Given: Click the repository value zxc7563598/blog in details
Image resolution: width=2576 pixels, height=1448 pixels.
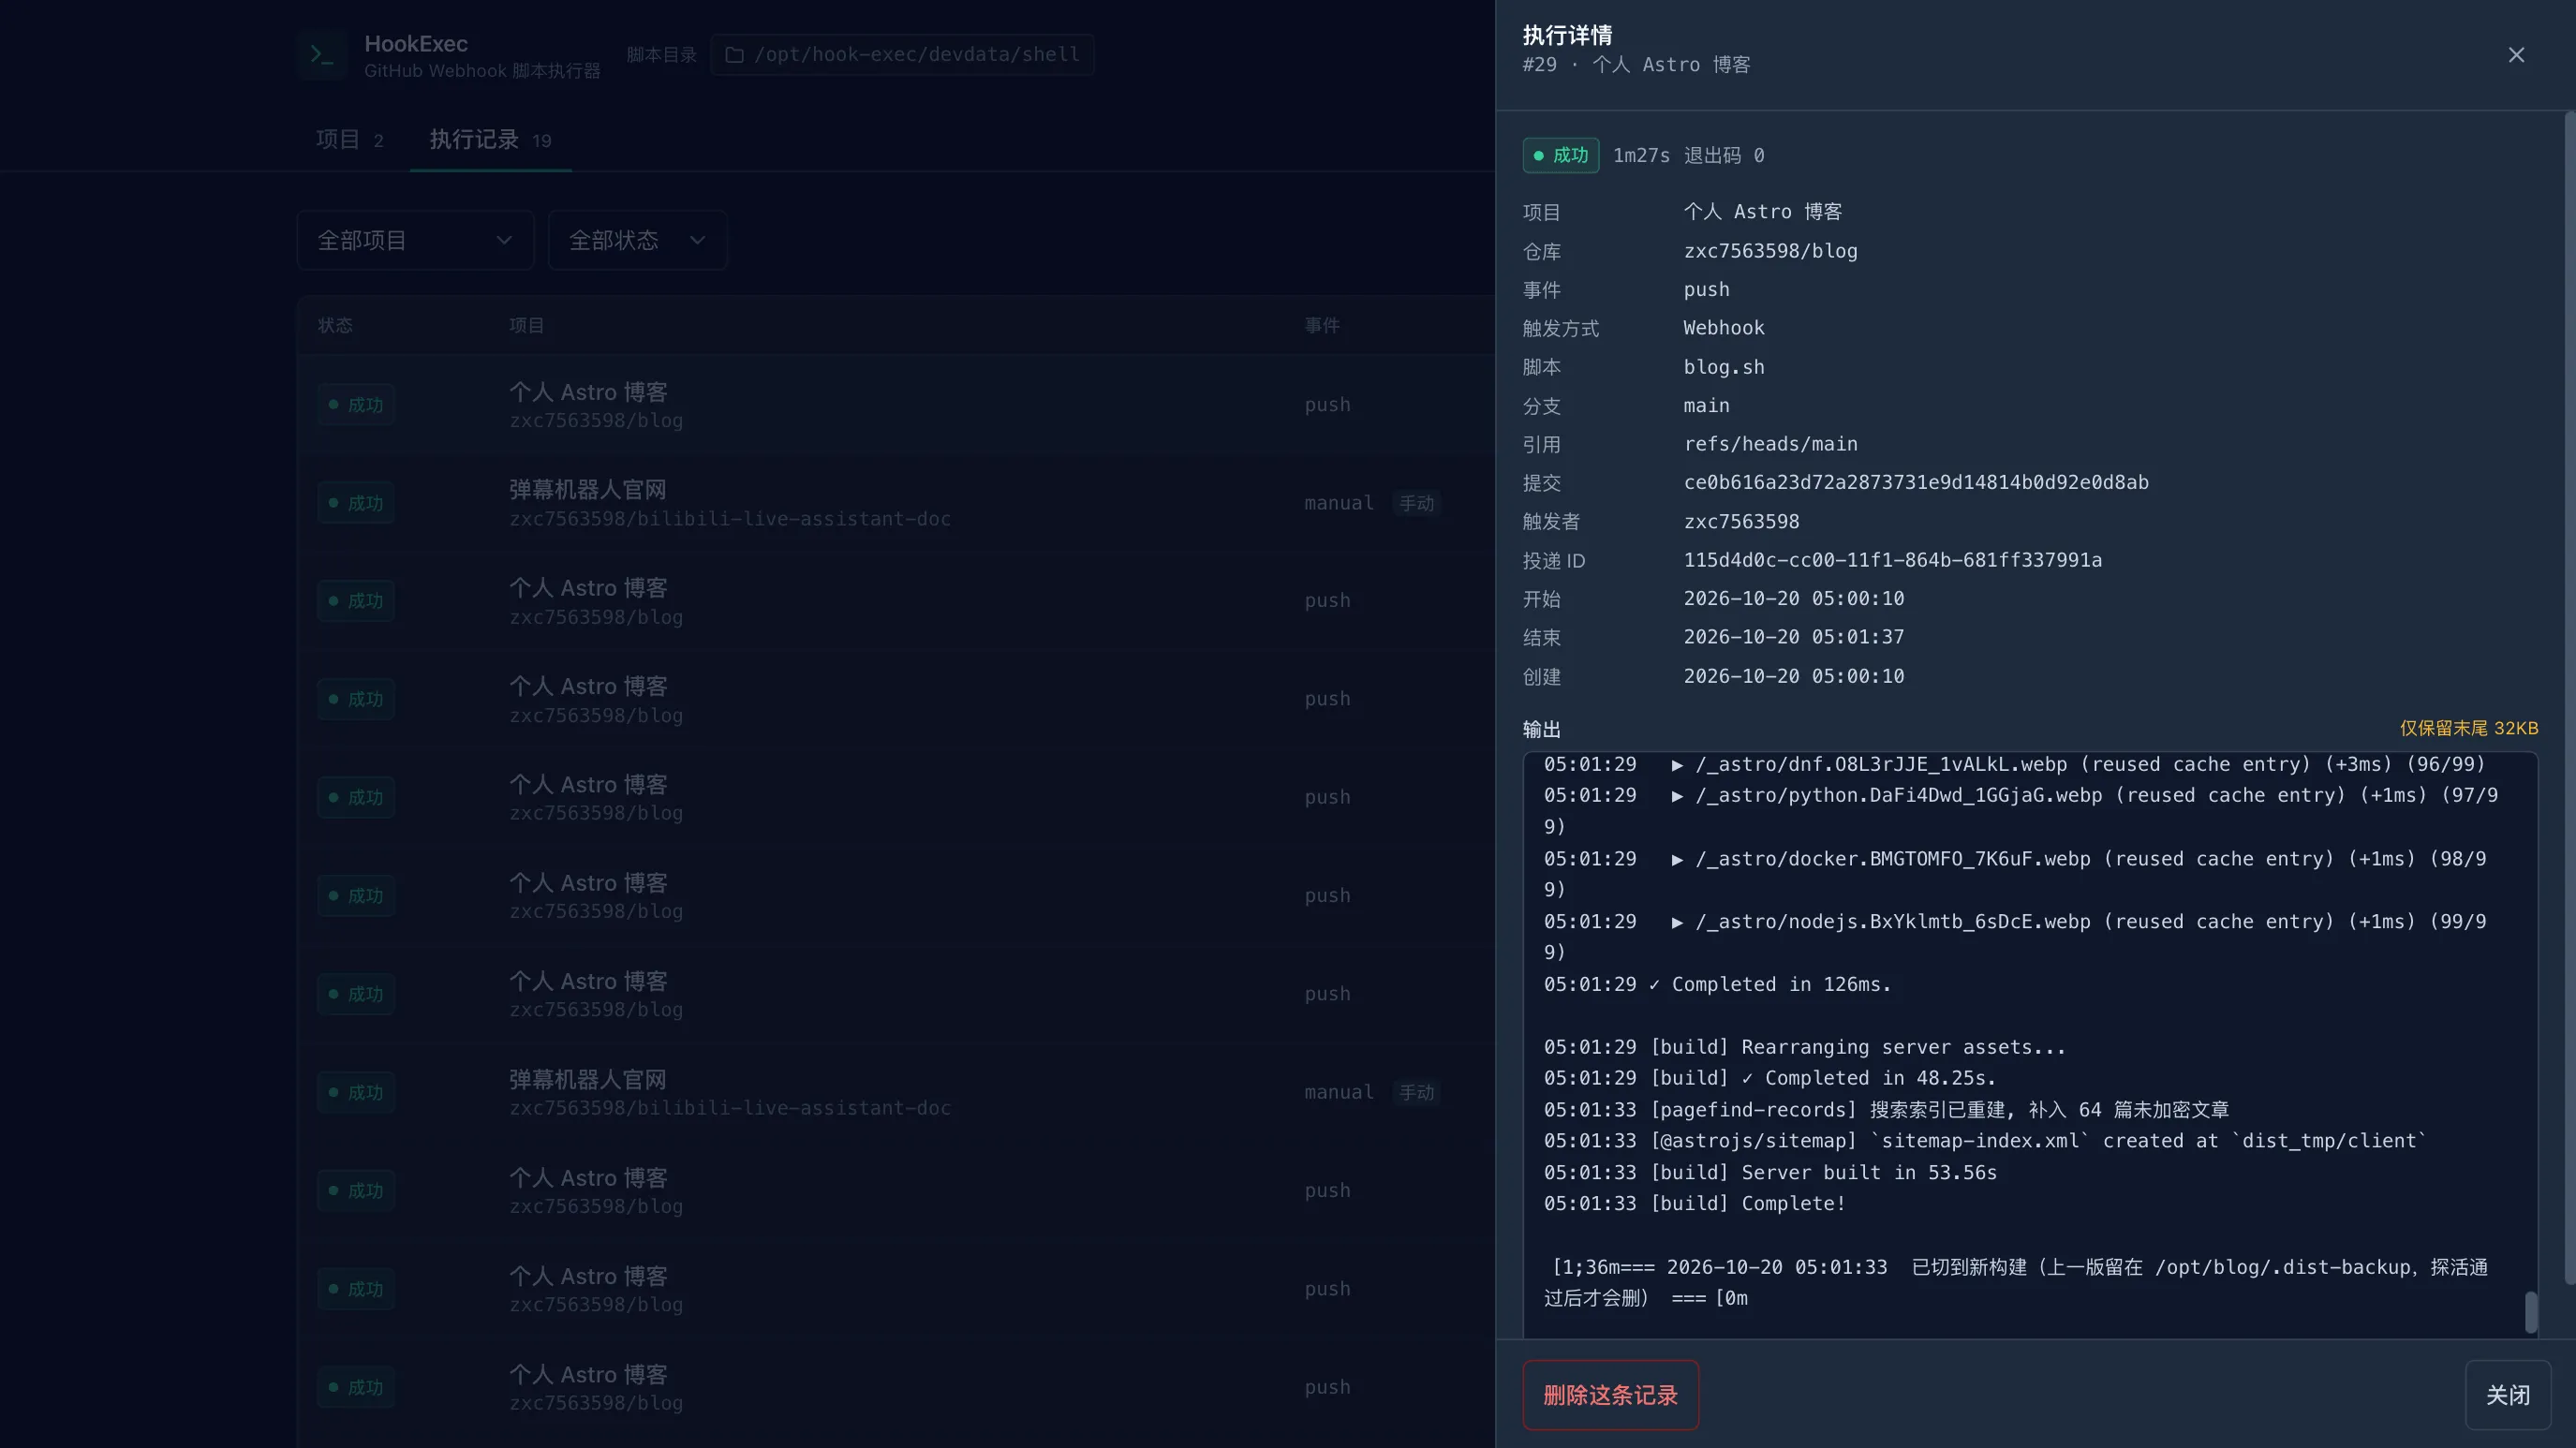Looking at the screenshot, I should [1771, 251].
